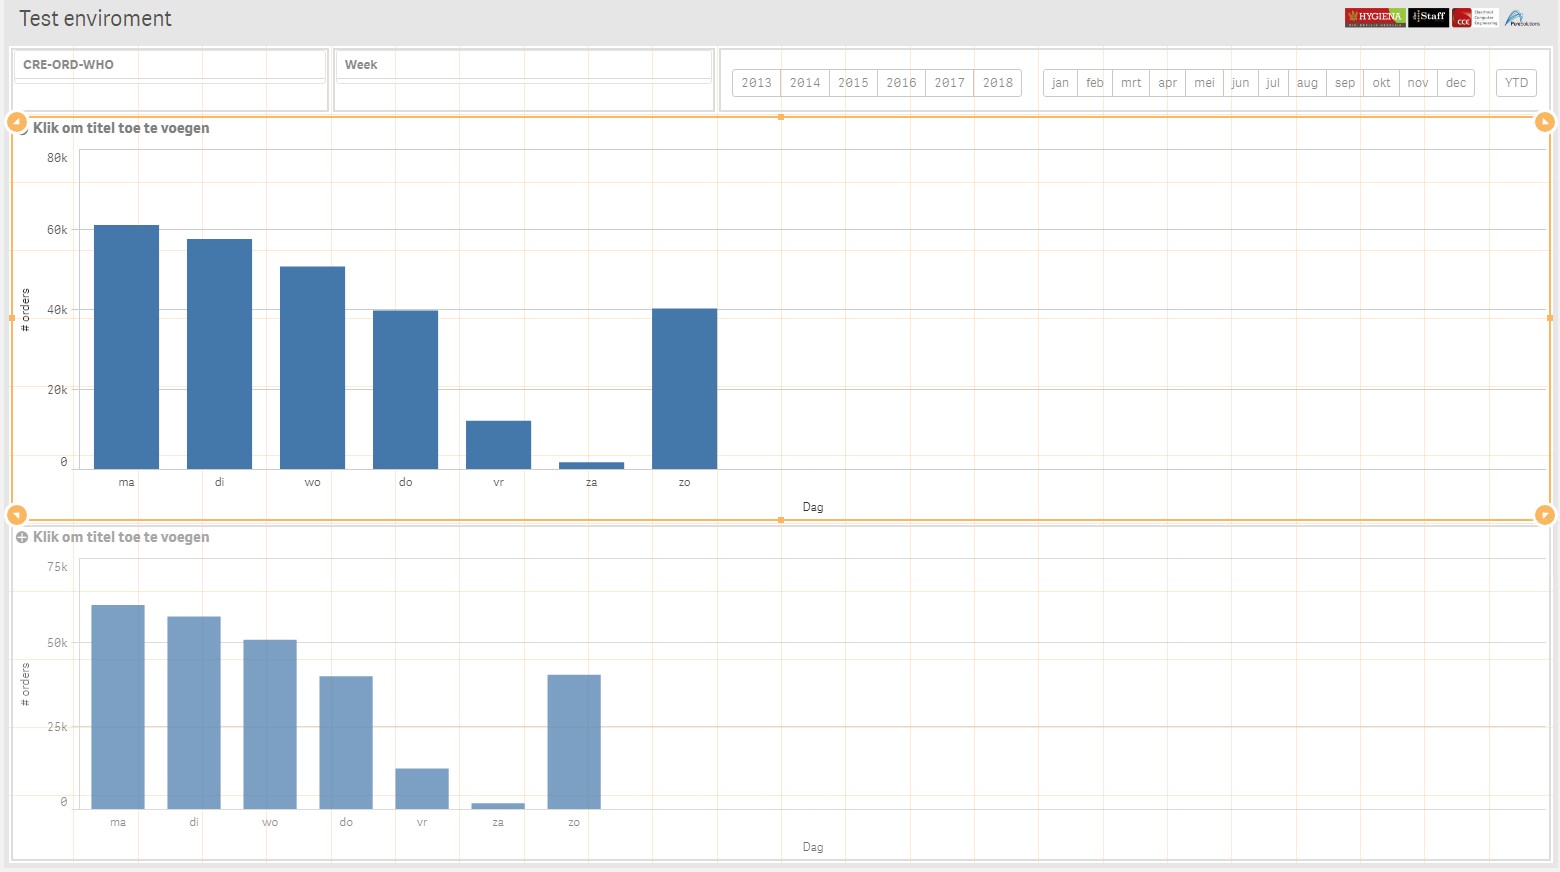Viewport: 1560px width, 872px height.
Task: Select year 2015
Action: point(853,83)
